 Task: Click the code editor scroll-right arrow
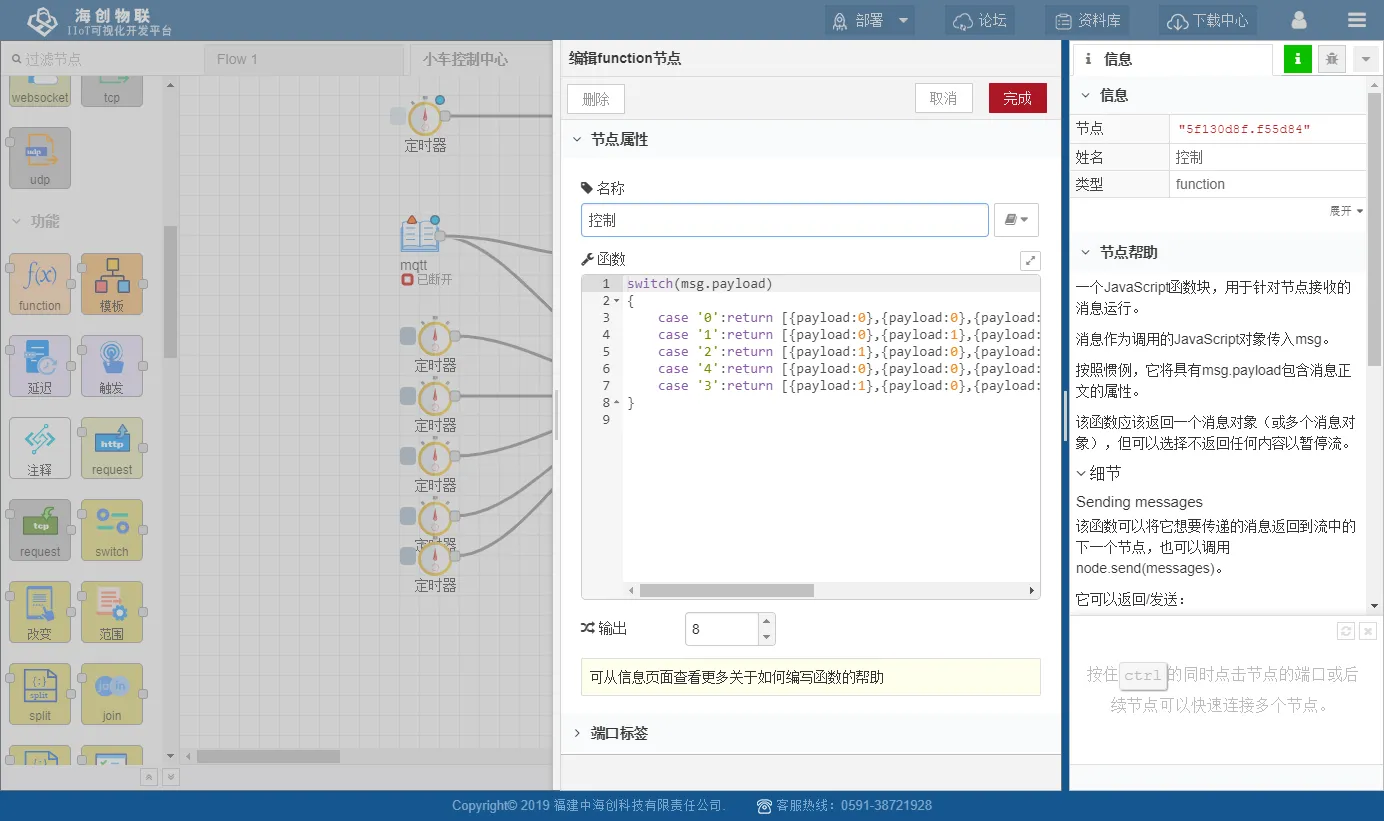[1033, 591]
